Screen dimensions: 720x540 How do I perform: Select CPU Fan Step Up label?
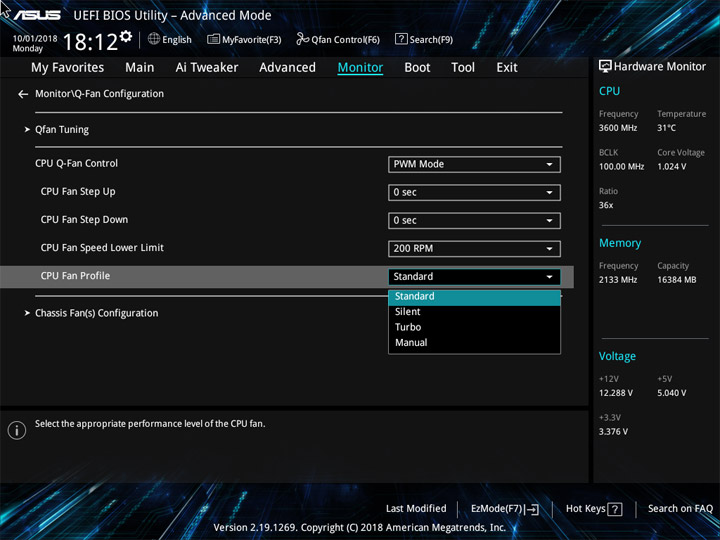pyautogui.click(x=78, y=192)
